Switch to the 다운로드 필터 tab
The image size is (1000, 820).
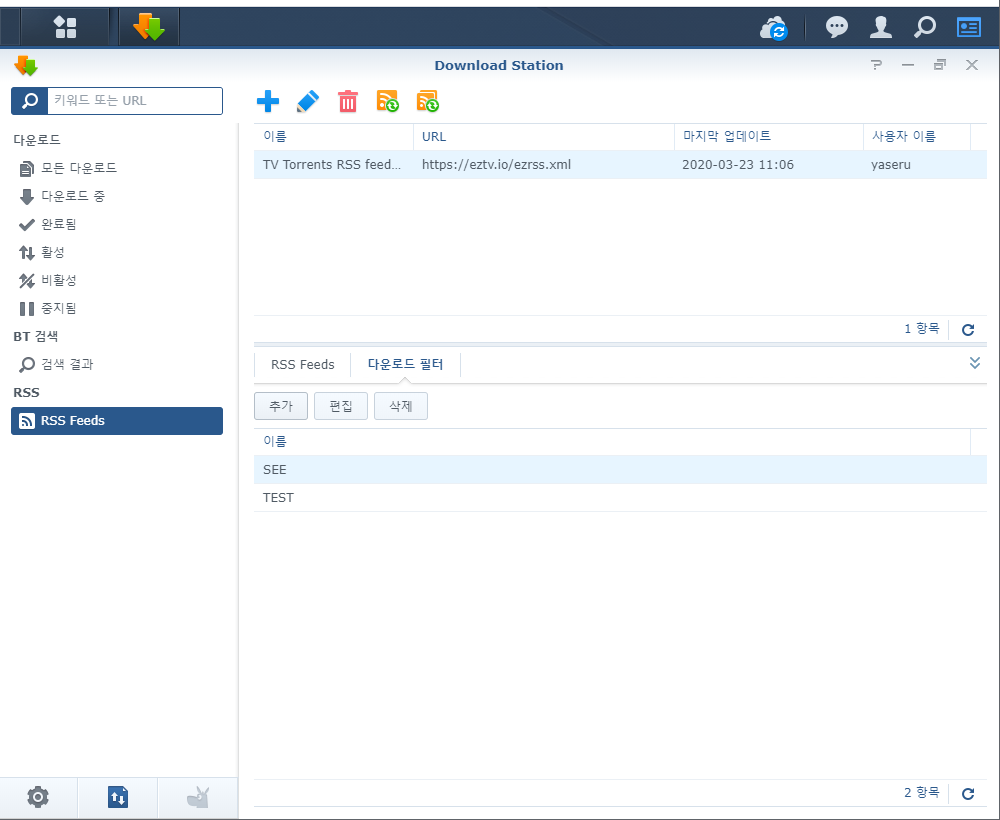(x=405, y=365)
